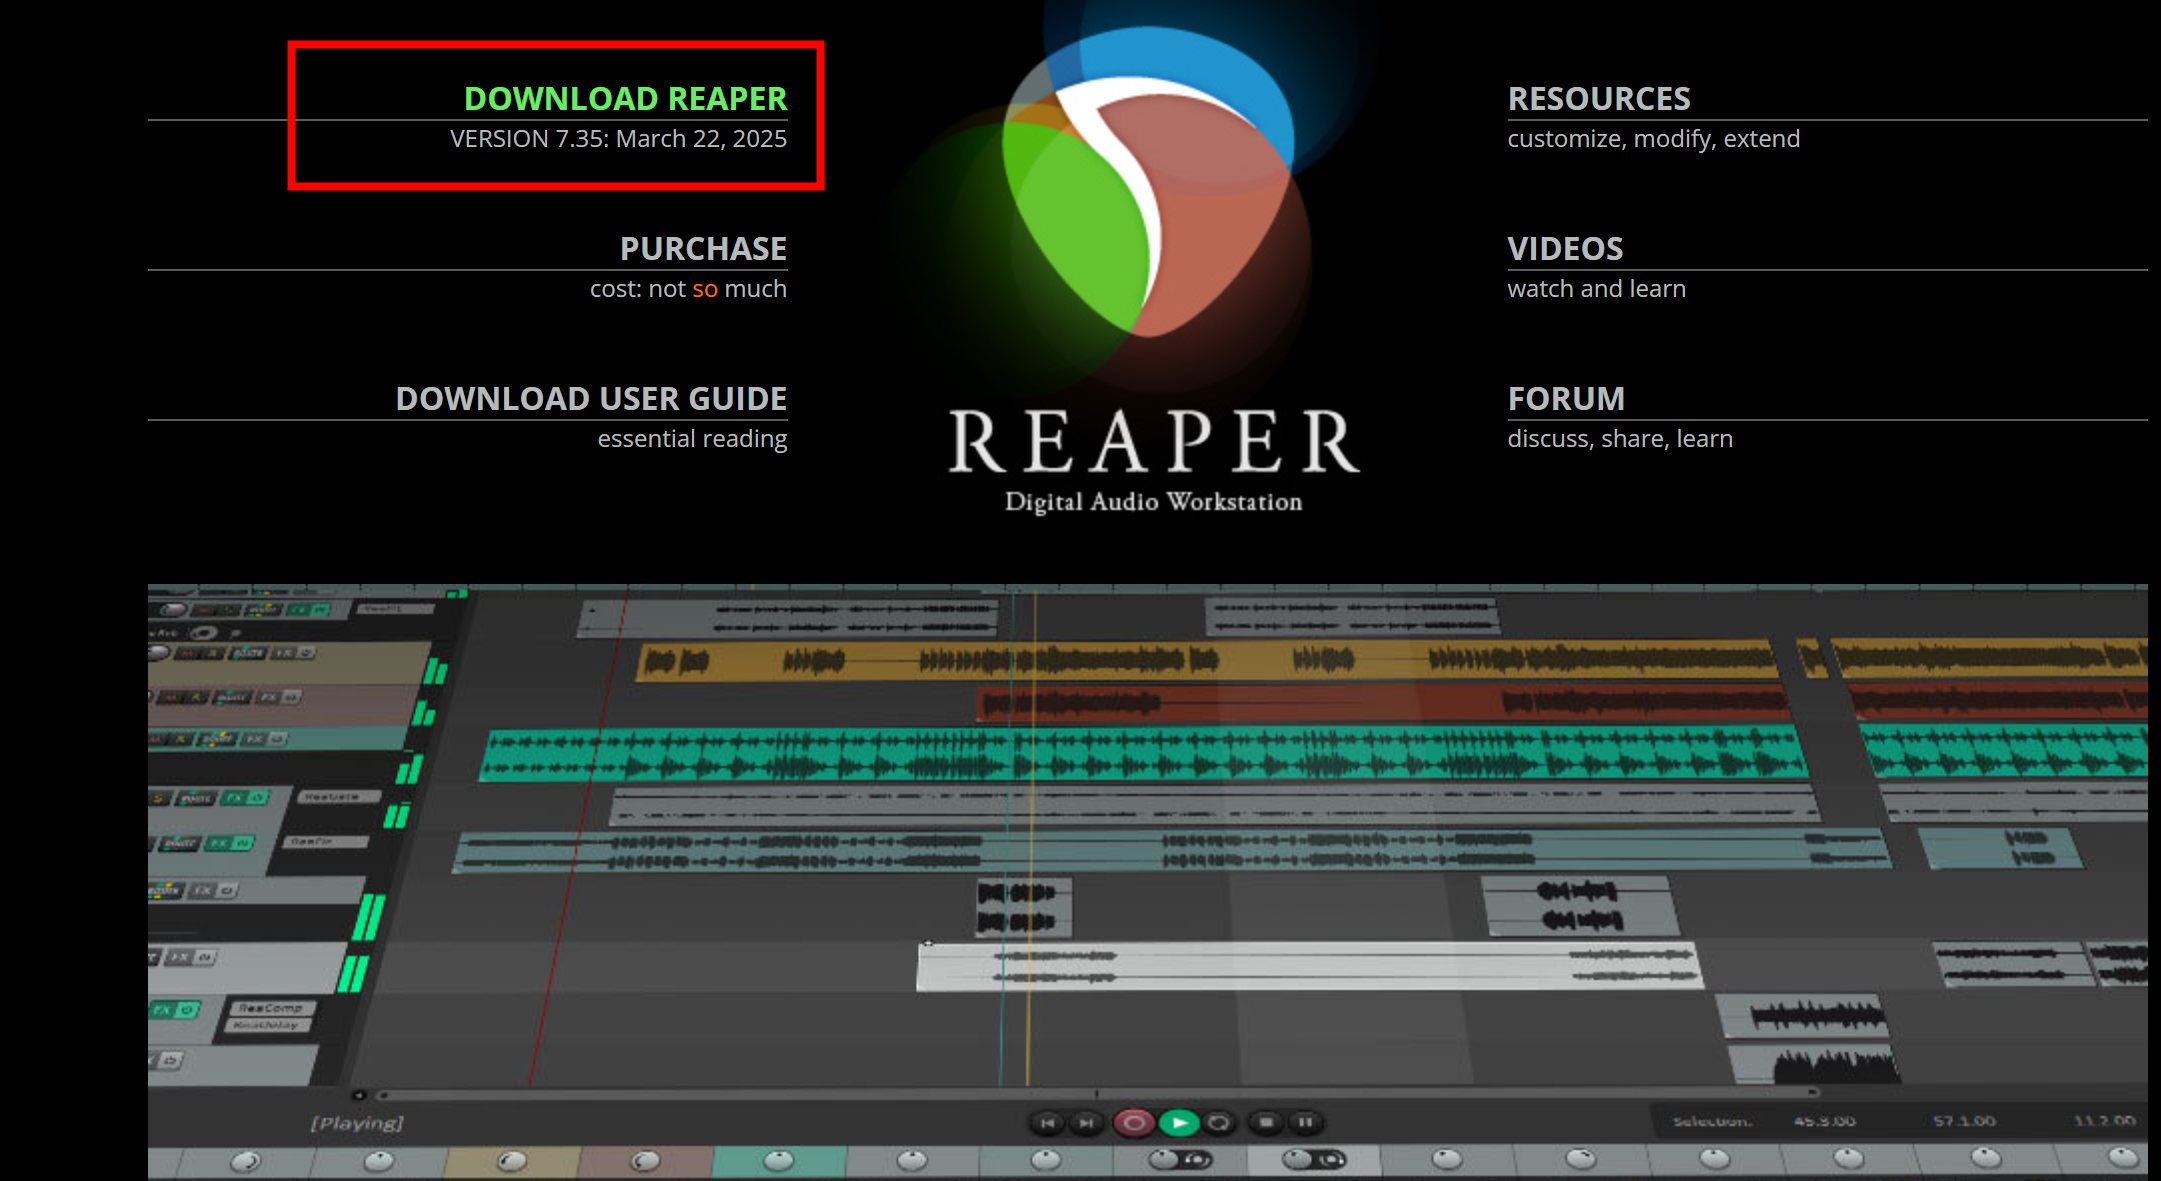Click the first mixer pan knob
Image resolution: width=2161 pixels, height=1181 pixels.
coord(245,1161)
